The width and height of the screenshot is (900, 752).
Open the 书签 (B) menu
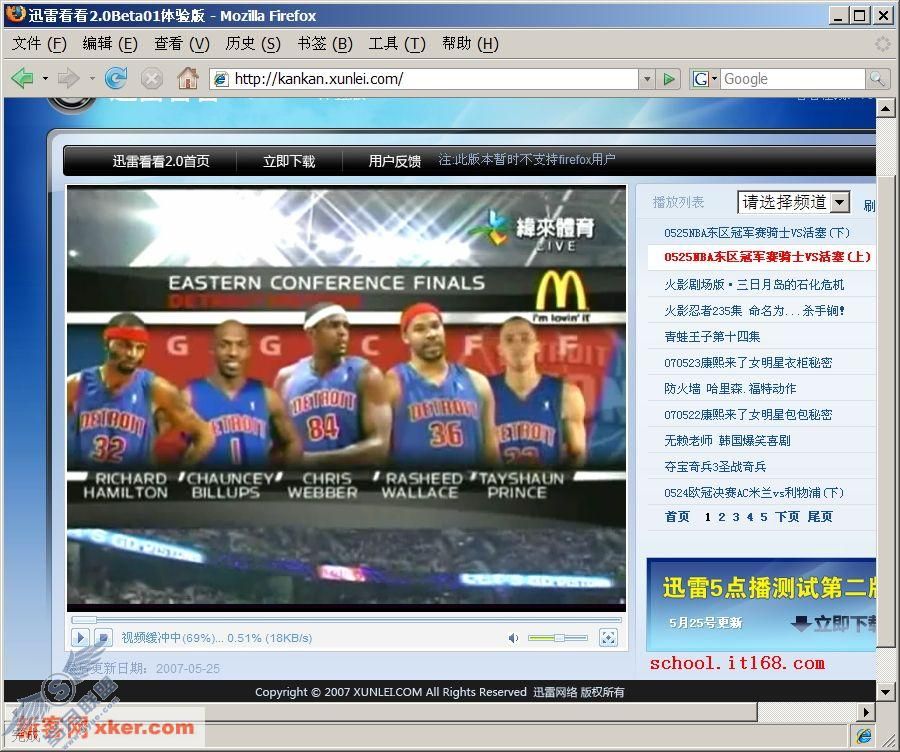coord(325,44)
